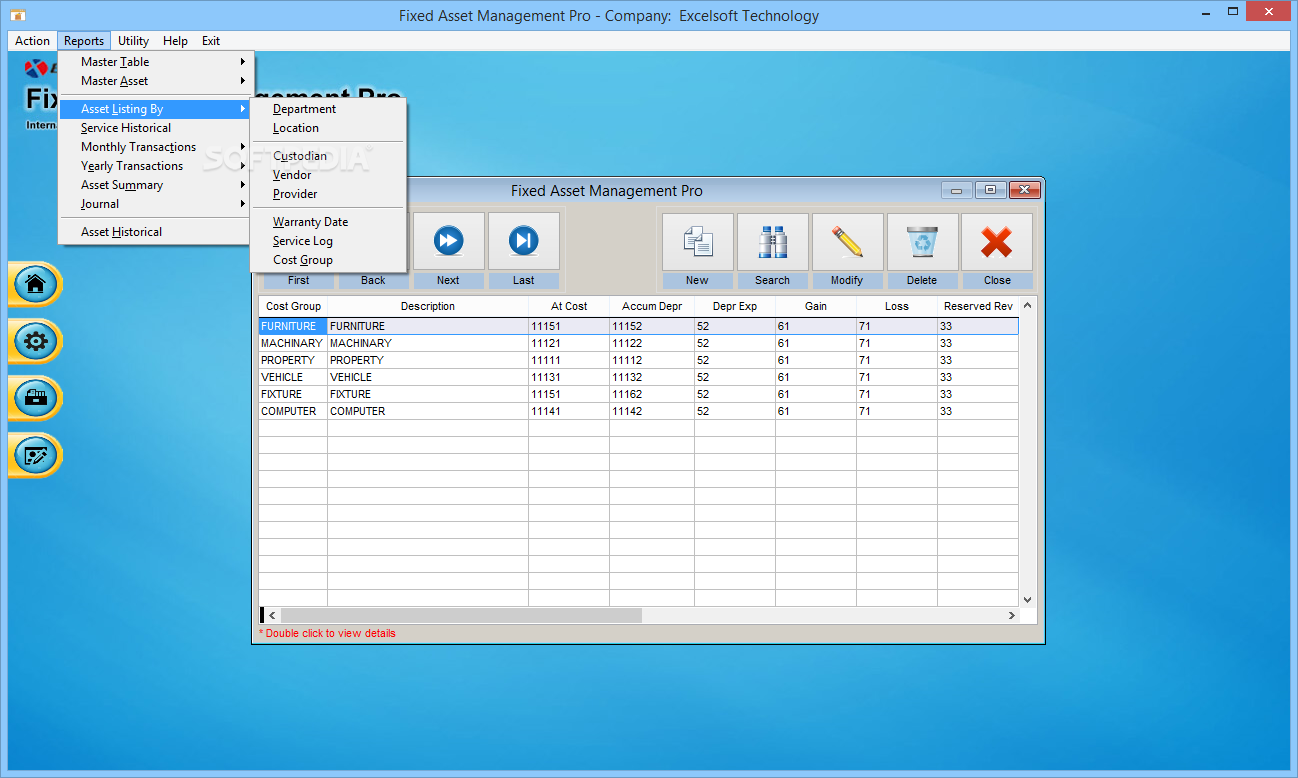Click horizontal scrollbar left arrow

point(273,616)
